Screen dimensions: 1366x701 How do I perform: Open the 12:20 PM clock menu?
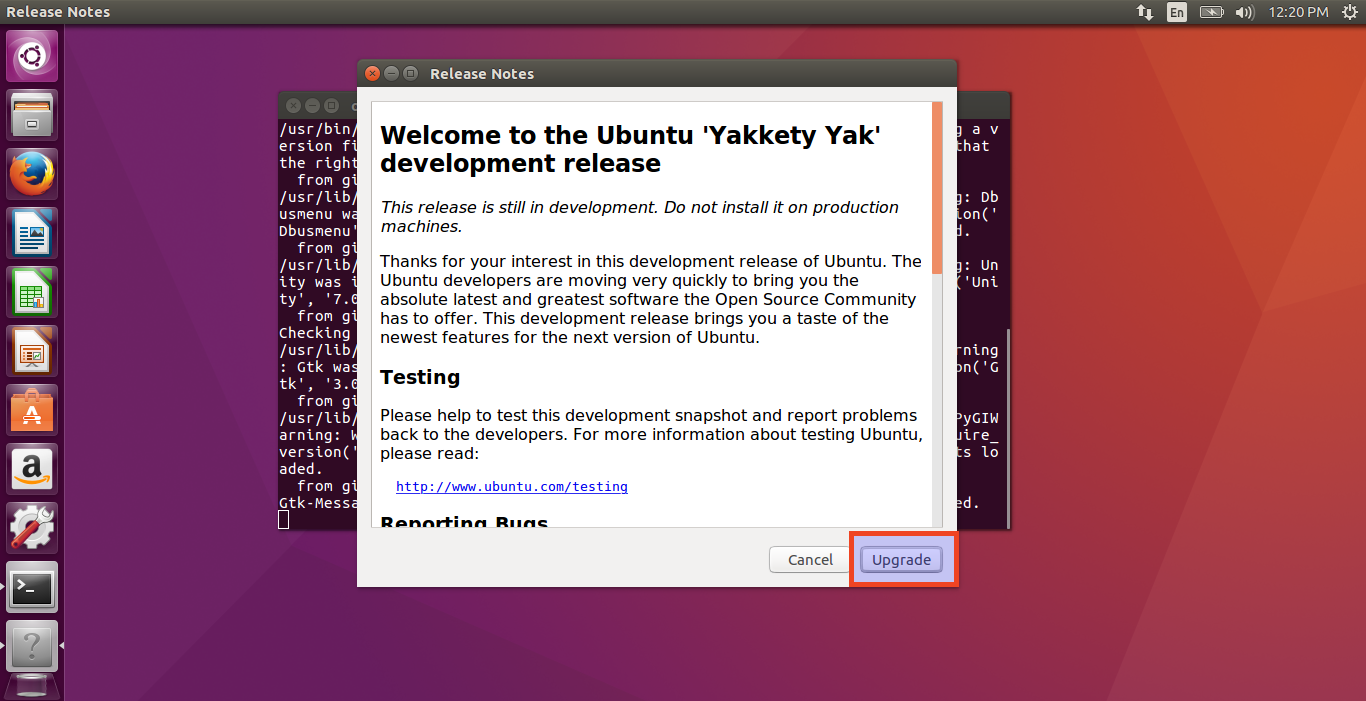tap(1298, 12)
